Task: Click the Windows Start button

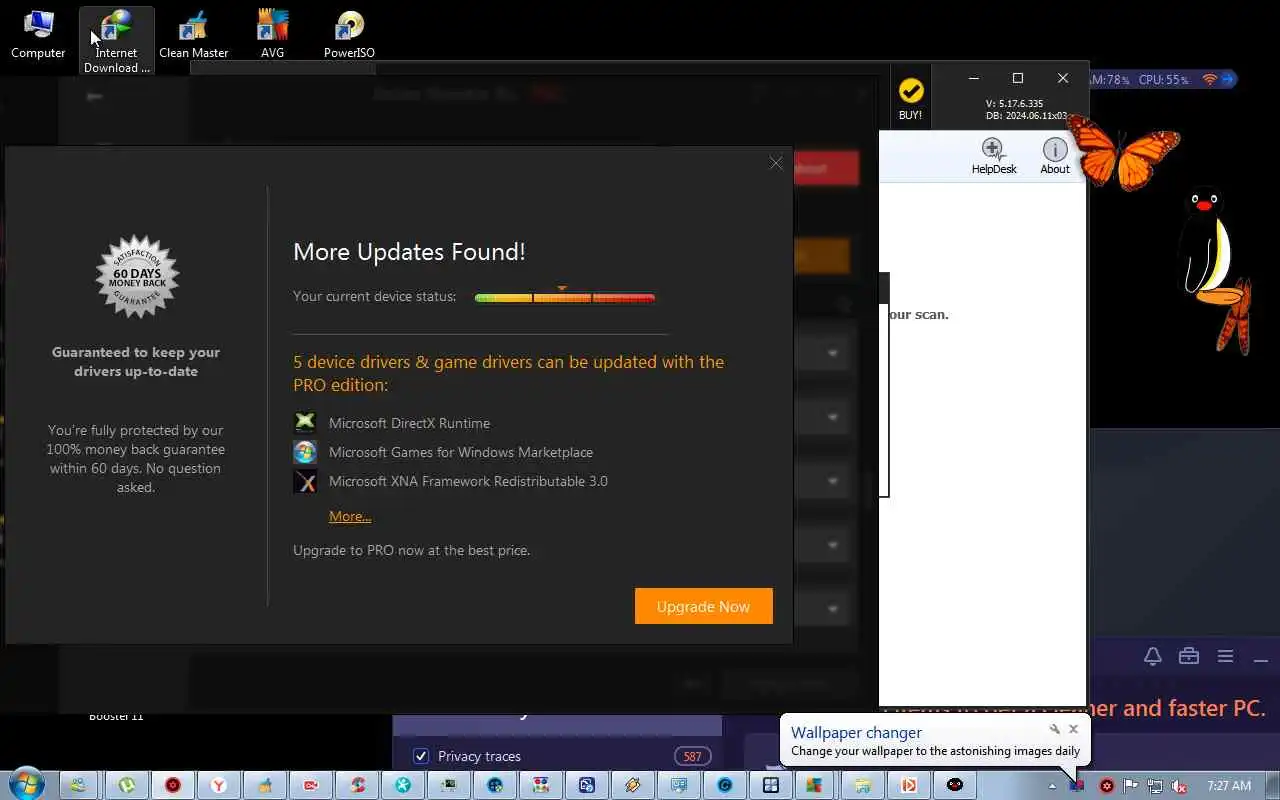Action: (x=27, y=785)
